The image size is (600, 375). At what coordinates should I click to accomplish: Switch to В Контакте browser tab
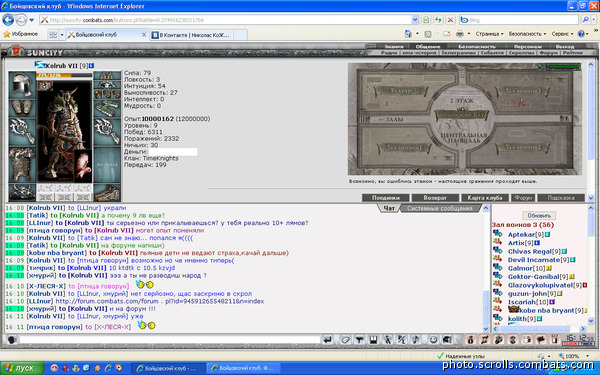191,35
